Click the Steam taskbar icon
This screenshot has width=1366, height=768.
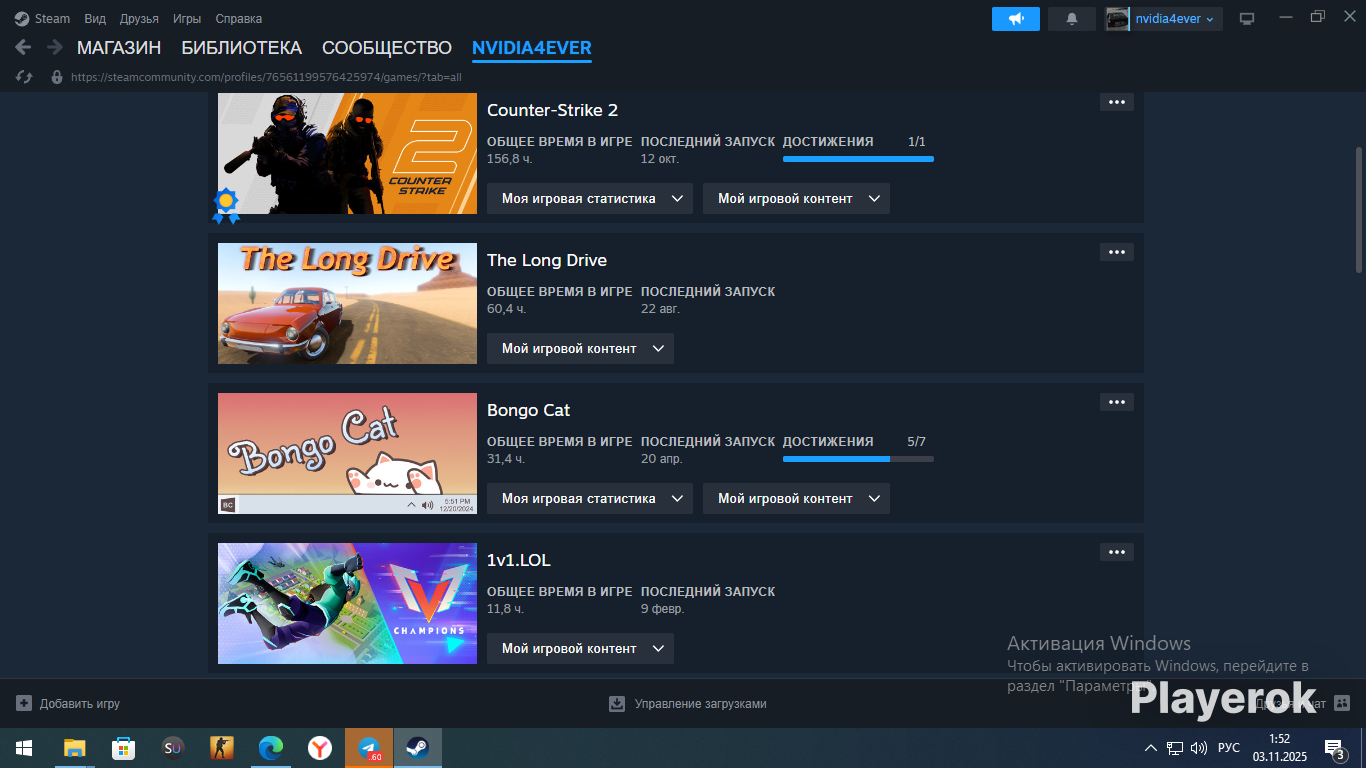[x=418, y=748]
